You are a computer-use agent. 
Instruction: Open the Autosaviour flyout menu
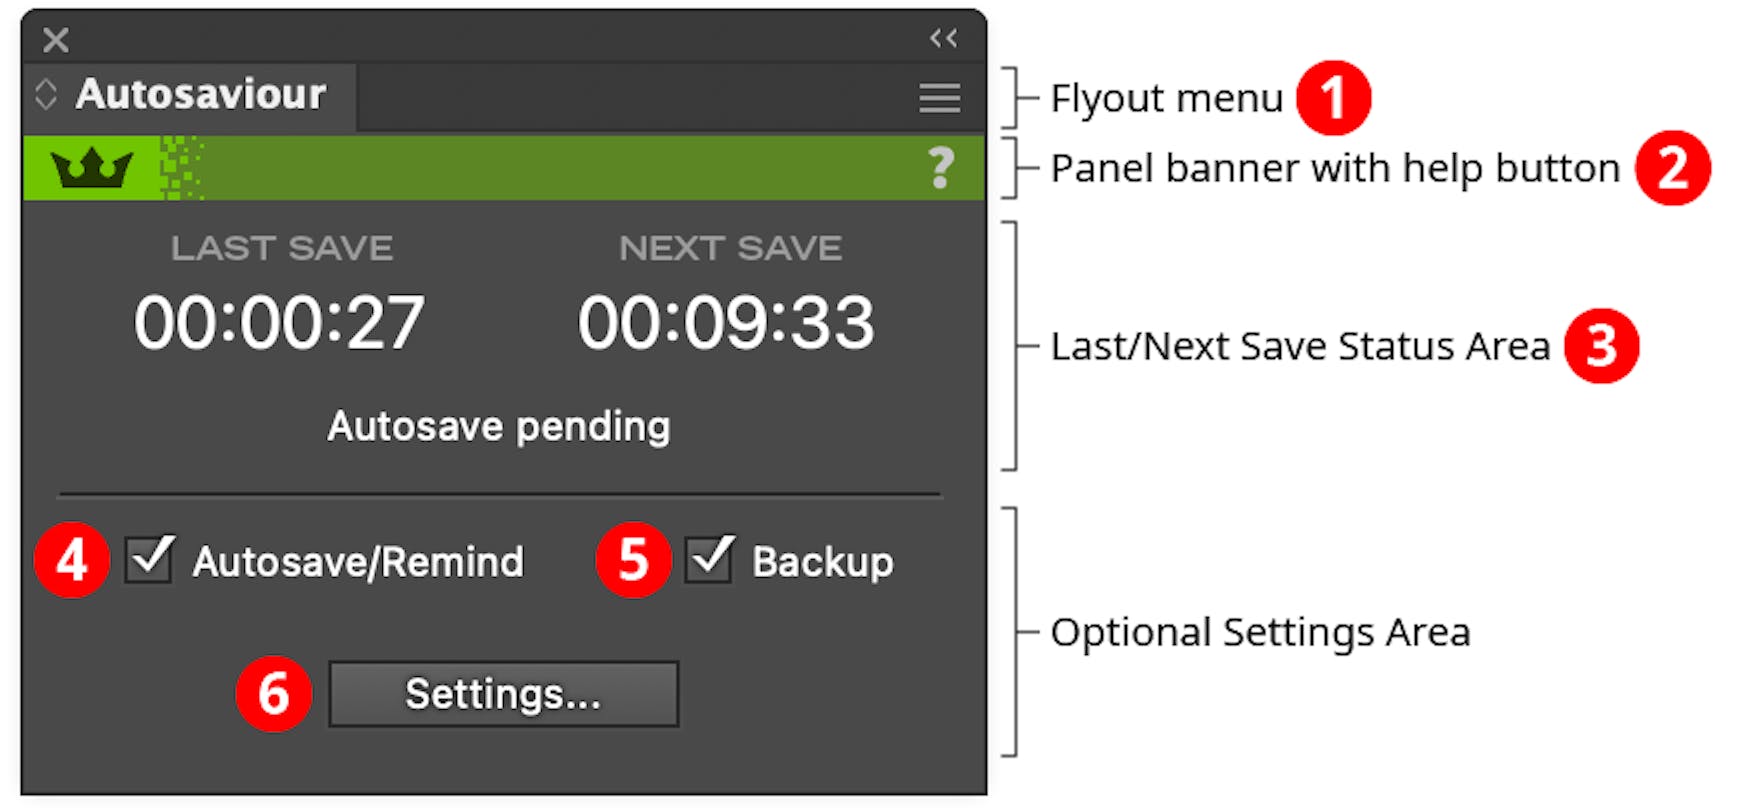coord(938,99)
